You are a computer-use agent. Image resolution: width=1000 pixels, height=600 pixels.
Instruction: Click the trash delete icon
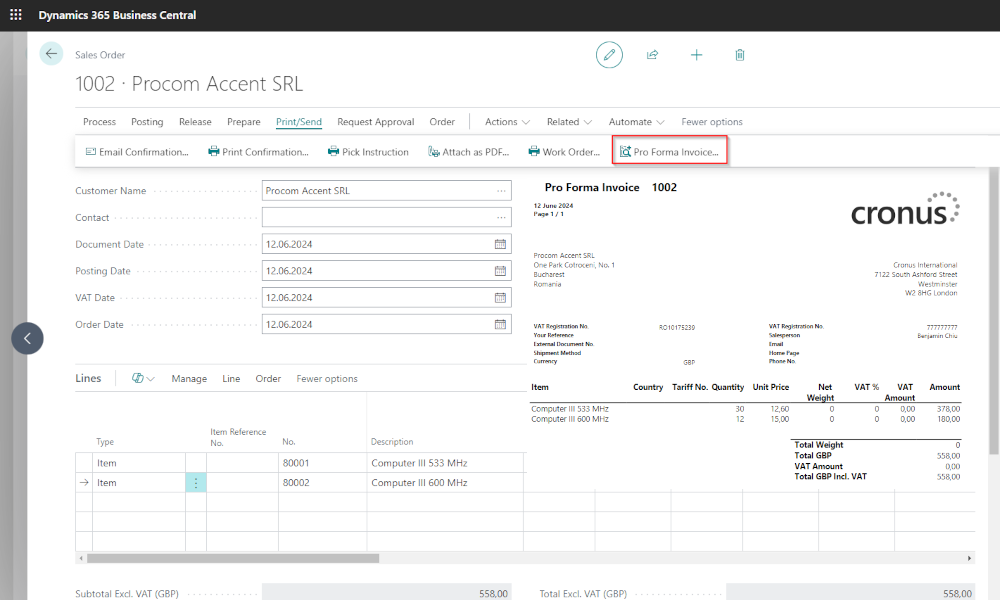click(x=740, y=55)
